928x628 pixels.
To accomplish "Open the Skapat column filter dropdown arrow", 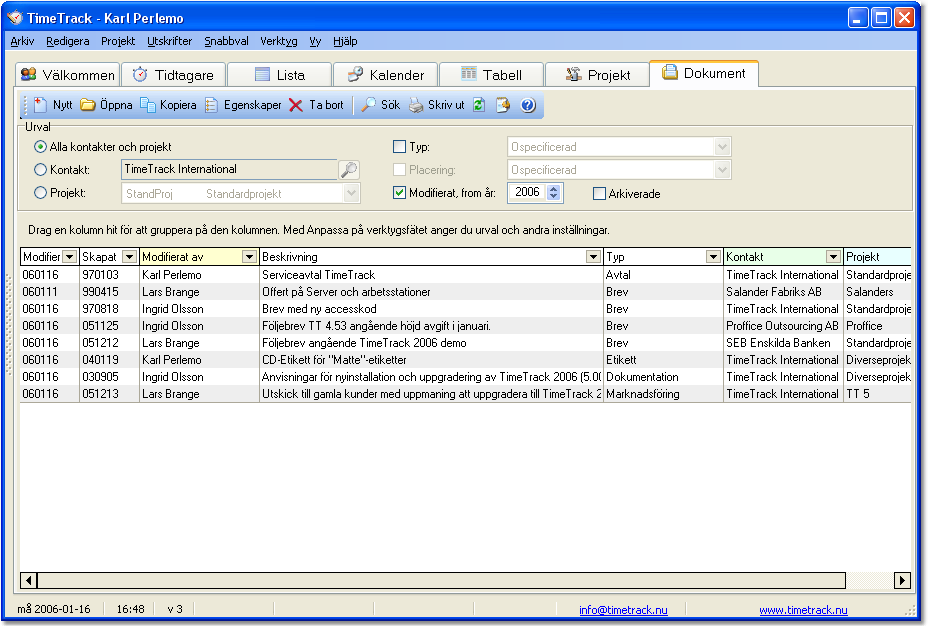I will 129,257.
